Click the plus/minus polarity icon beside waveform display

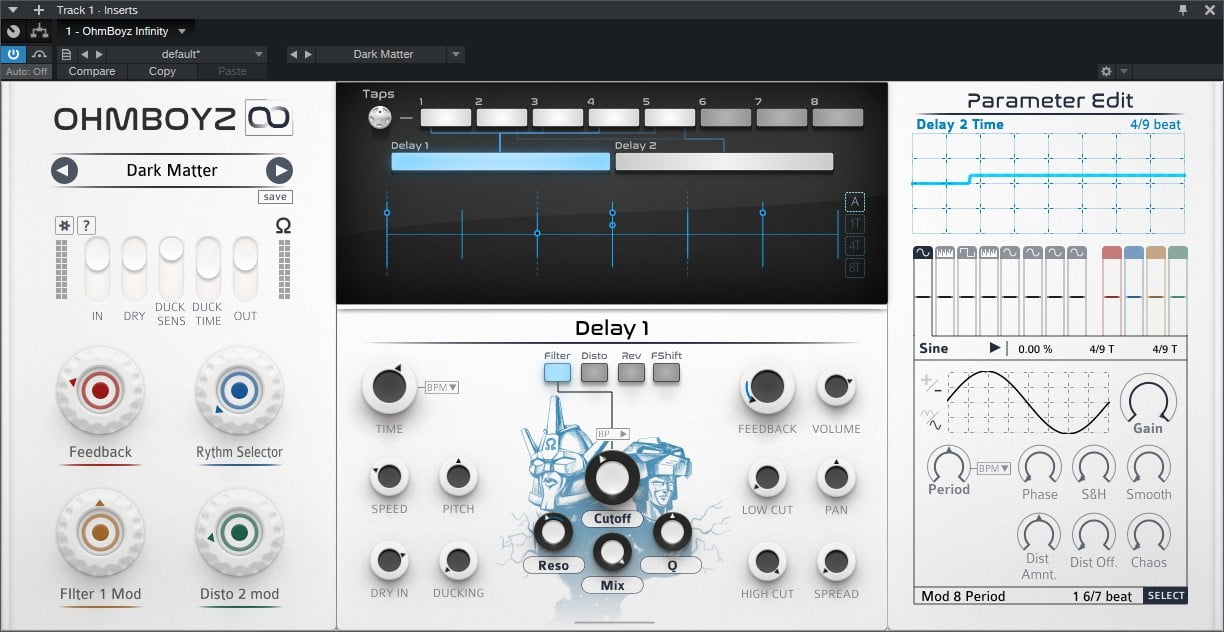tap(930, 384)
